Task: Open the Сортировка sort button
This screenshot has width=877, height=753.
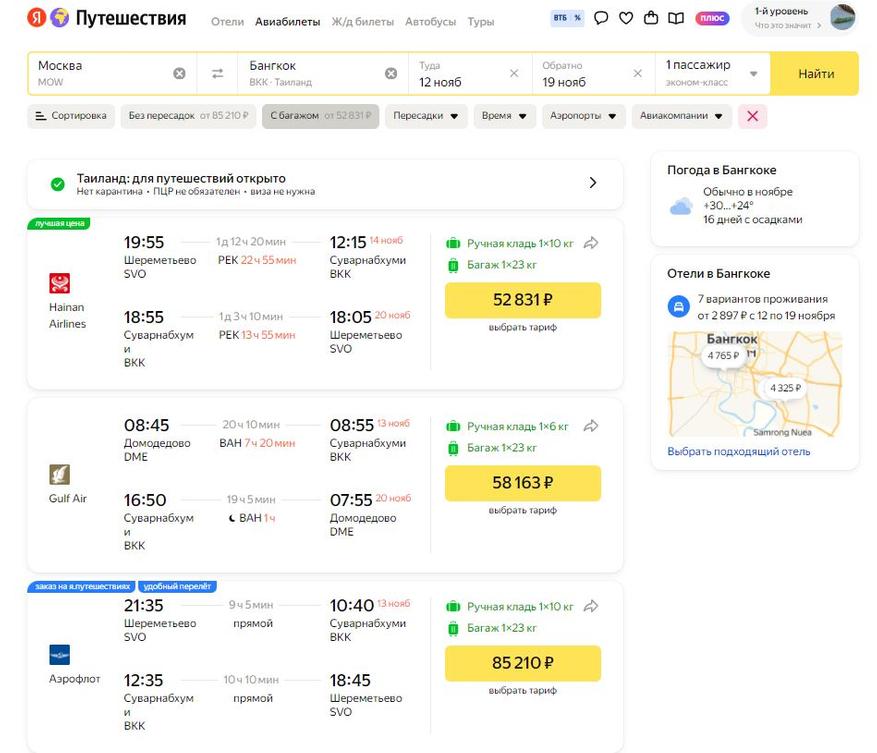Action: [71, 116]
